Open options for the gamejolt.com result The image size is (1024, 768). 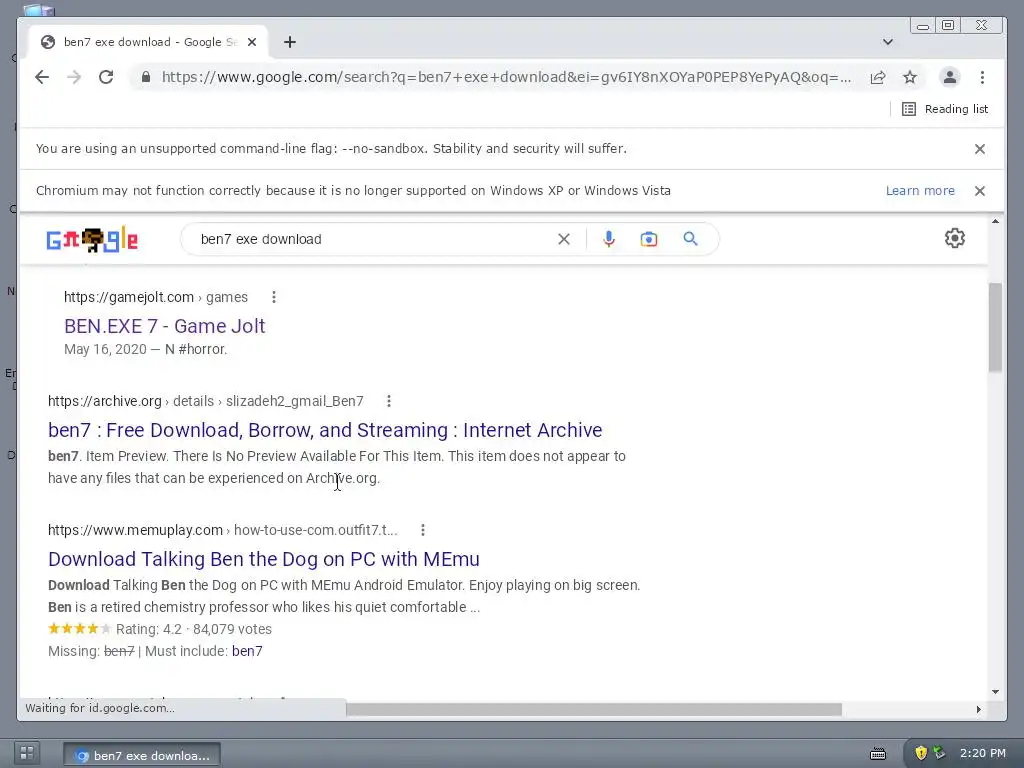pos(274,297)
